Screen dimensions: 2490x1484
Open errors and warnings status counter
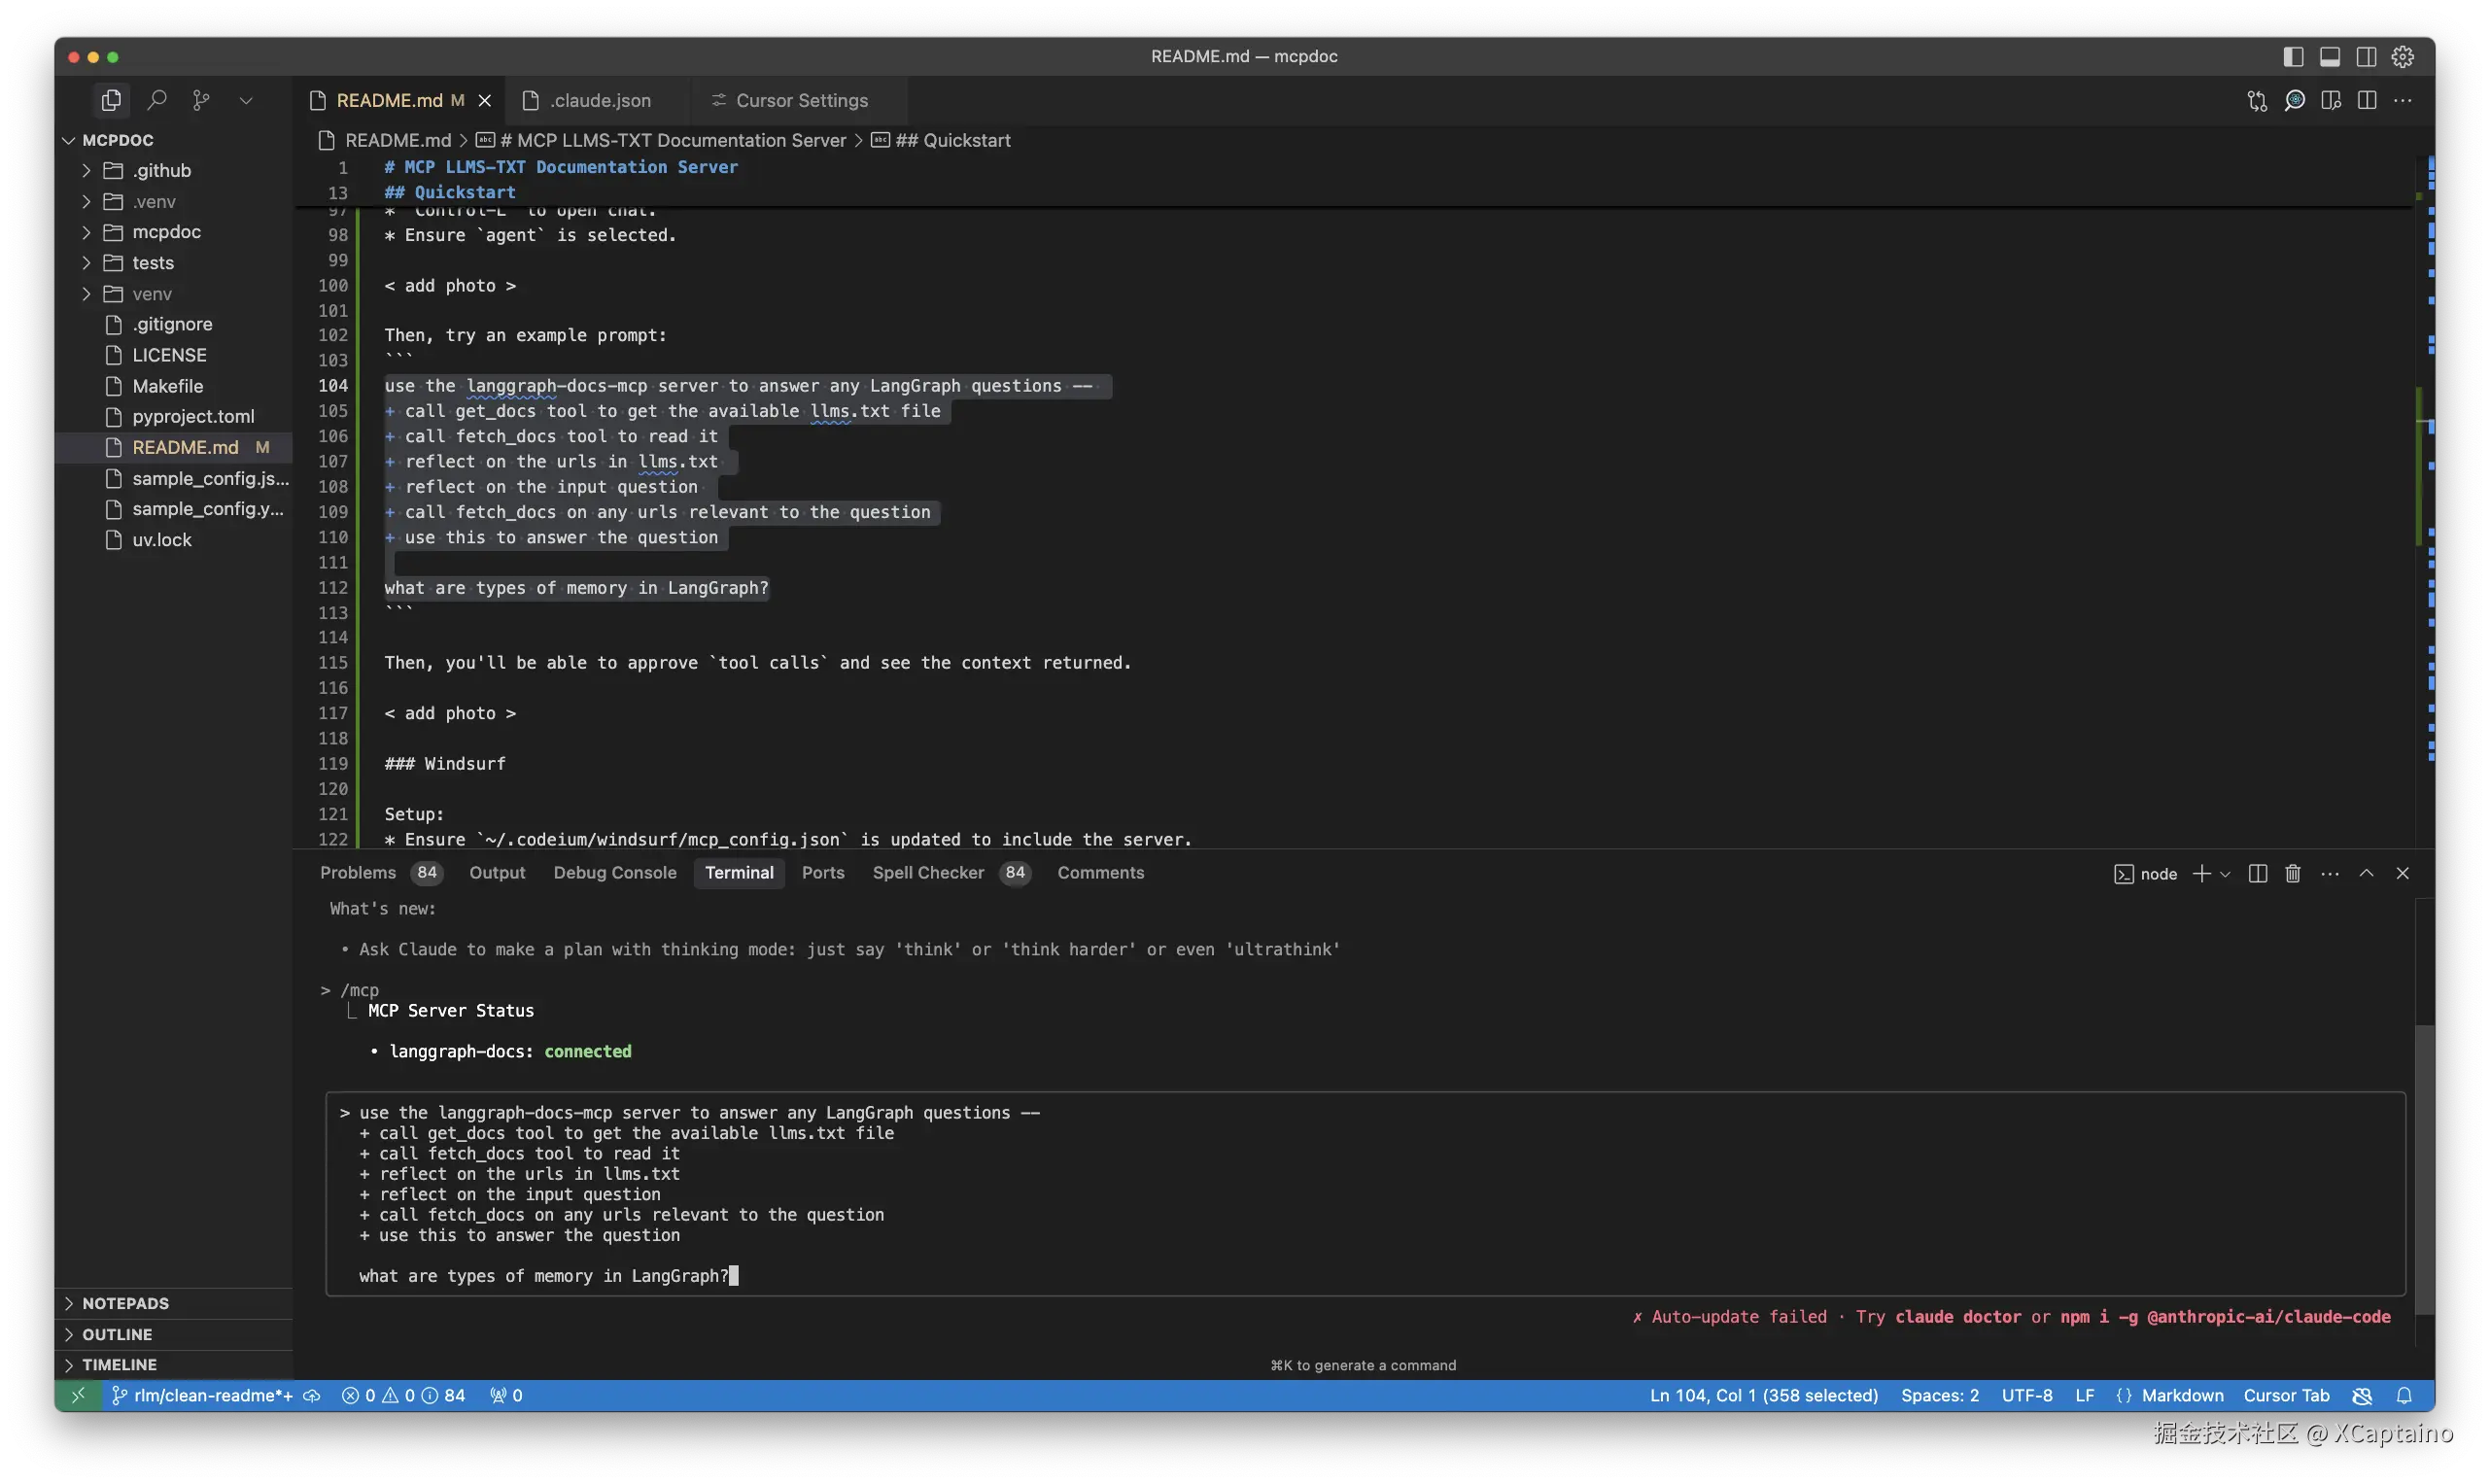(403, 1396)
